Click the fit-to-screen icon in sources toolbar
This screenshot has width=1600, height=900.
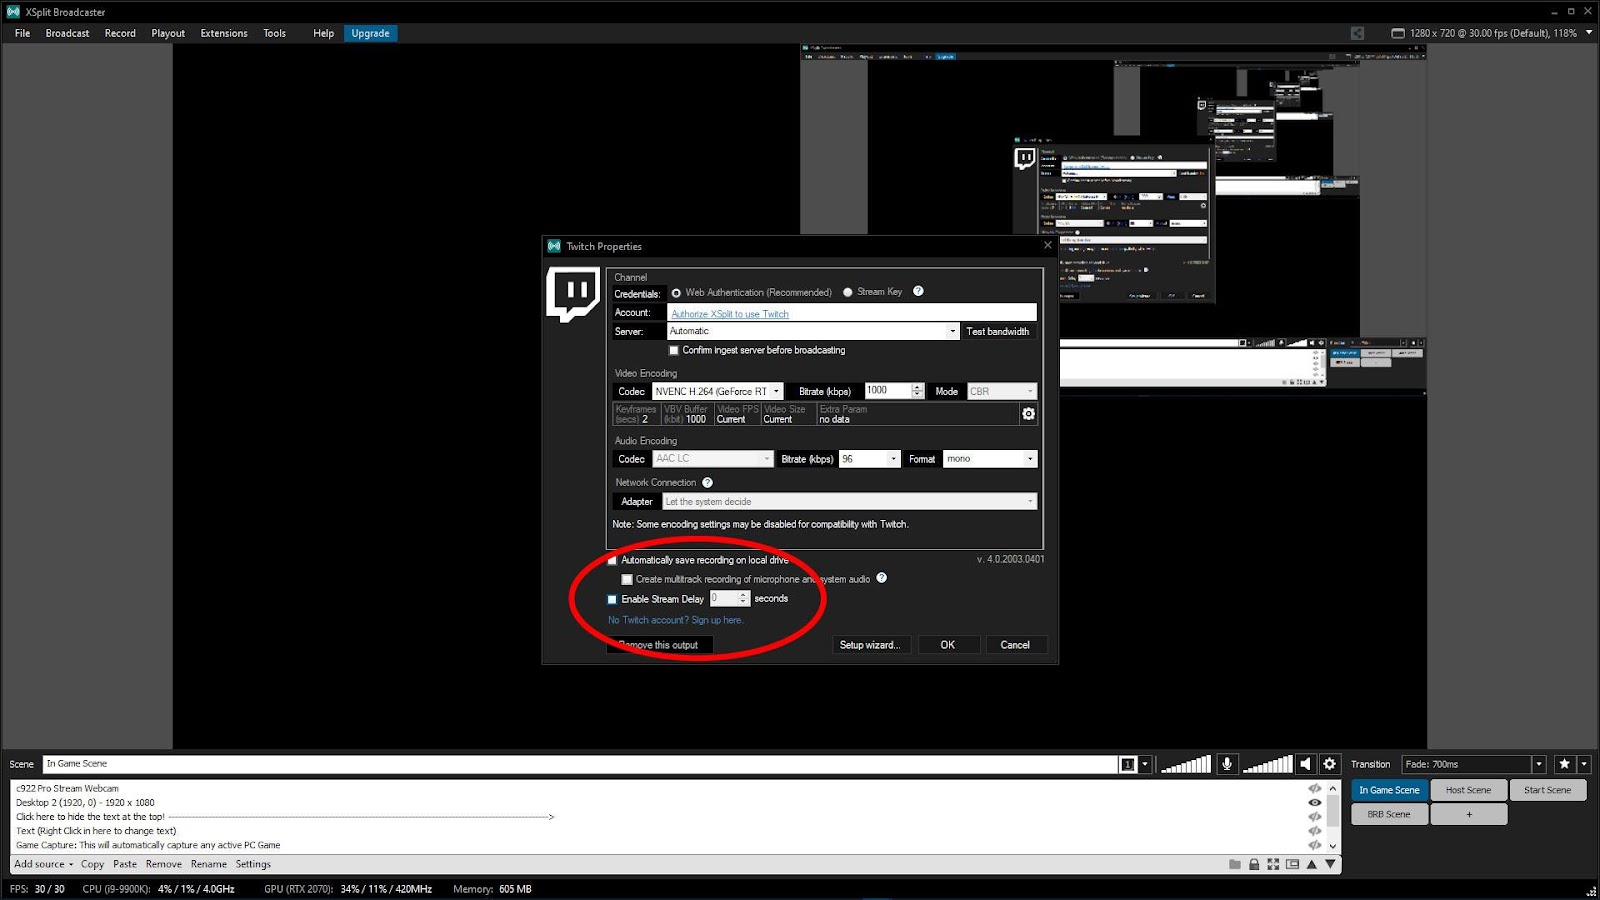[x=1273, y=864]
